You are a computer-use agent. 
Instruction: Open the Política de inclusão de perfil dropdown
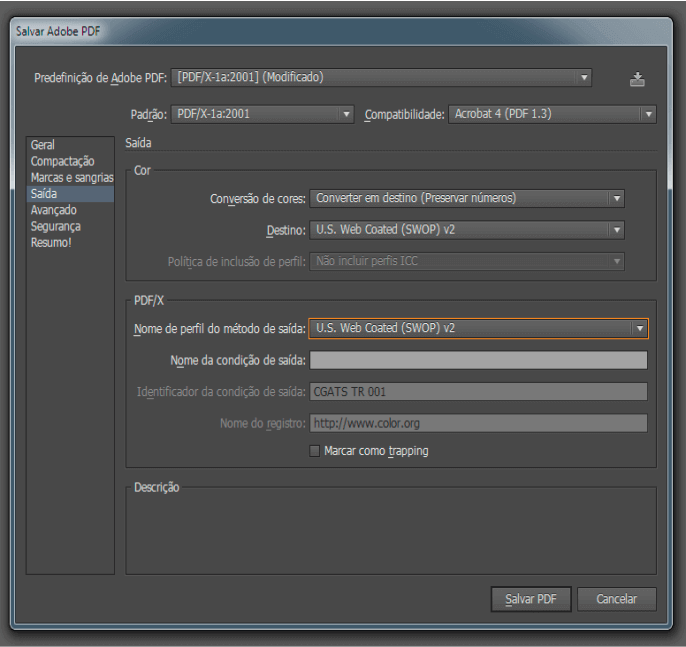[x=467, y=261]
